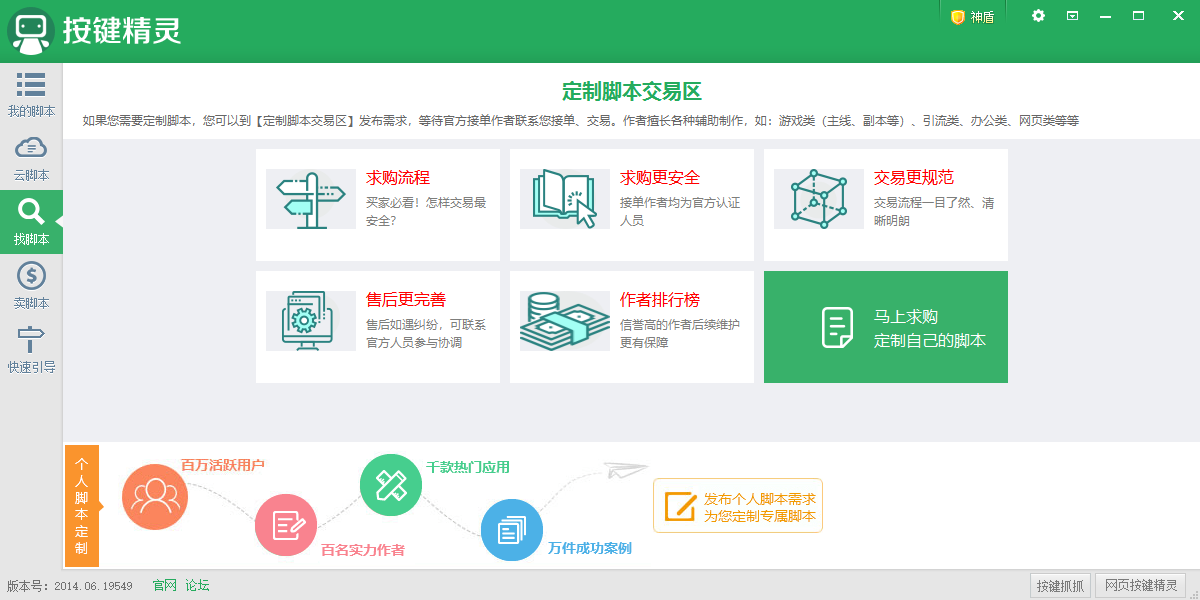Click the robot logo of 按键精灵
Screen dimensions: 1200x600
pos(31,31)
